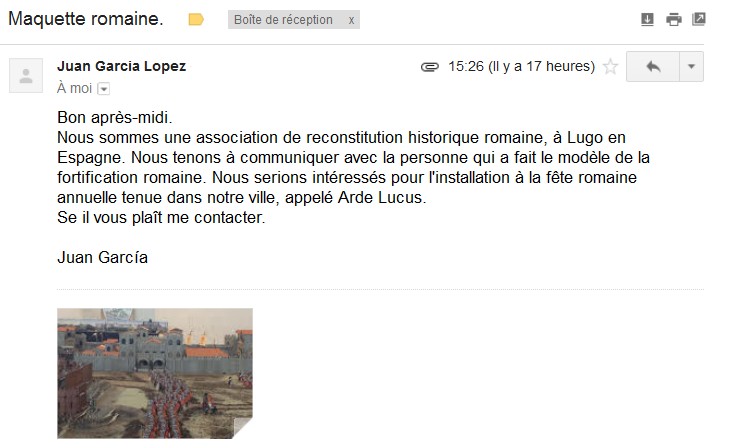
Task: Click the Juan García signature text
Action: tap(103, 257)
